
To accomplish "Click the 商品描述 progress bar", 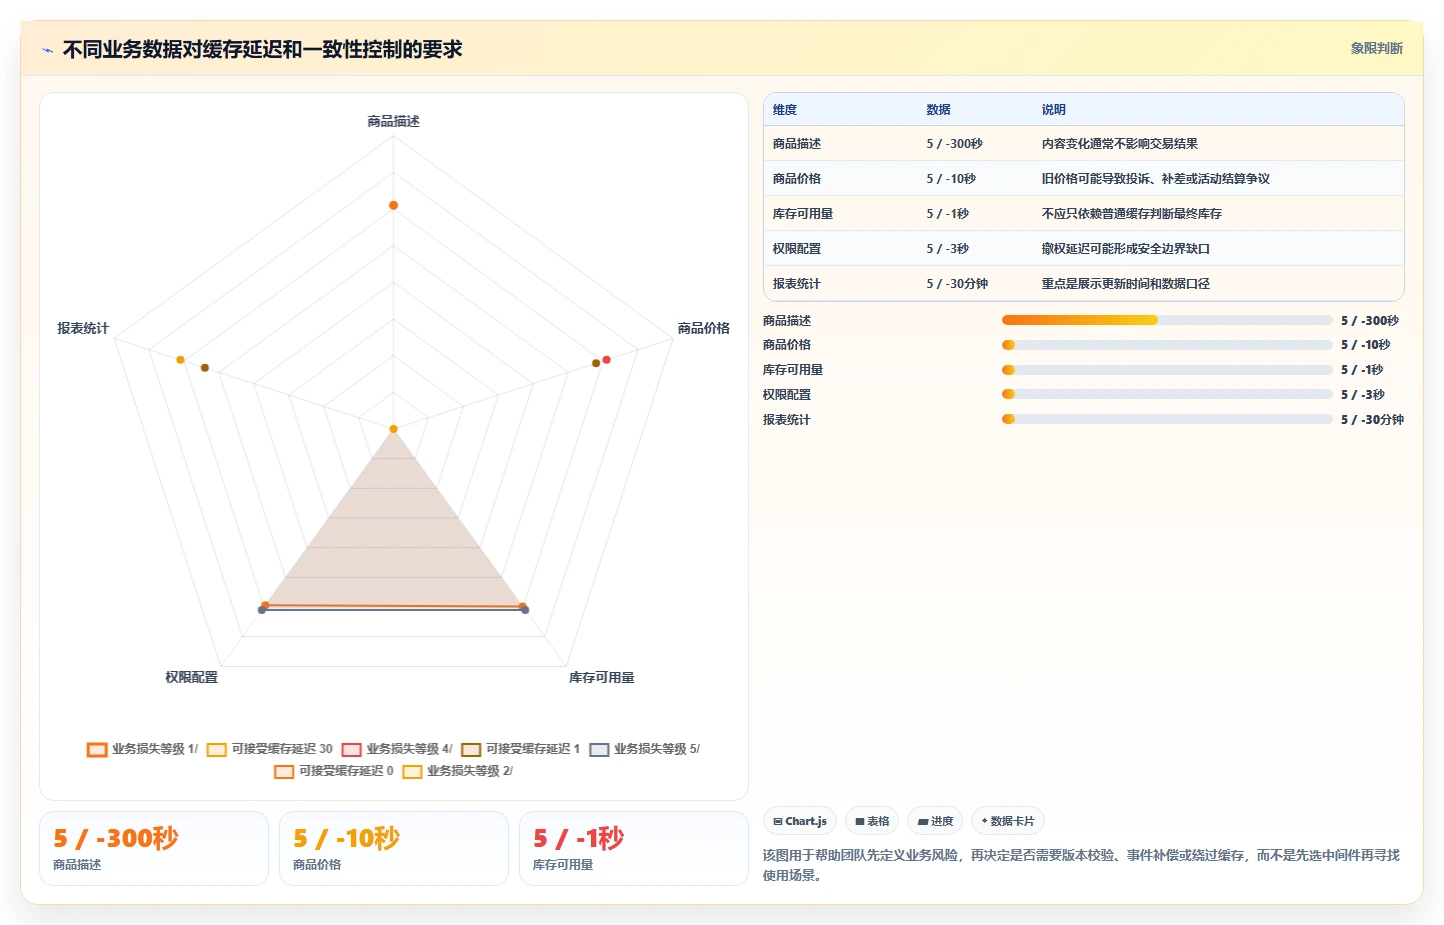I will coord(1167,320).
